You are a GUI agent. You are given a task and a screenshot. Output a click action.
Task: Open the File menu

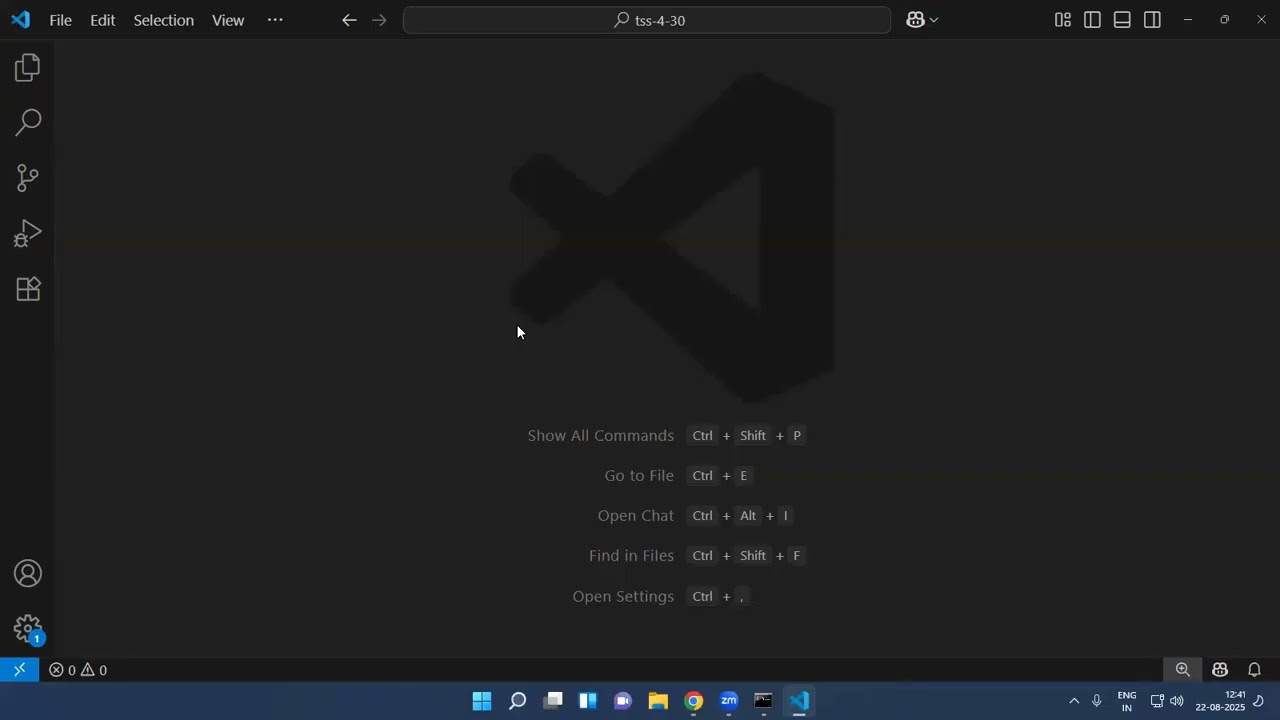(61, 20)
